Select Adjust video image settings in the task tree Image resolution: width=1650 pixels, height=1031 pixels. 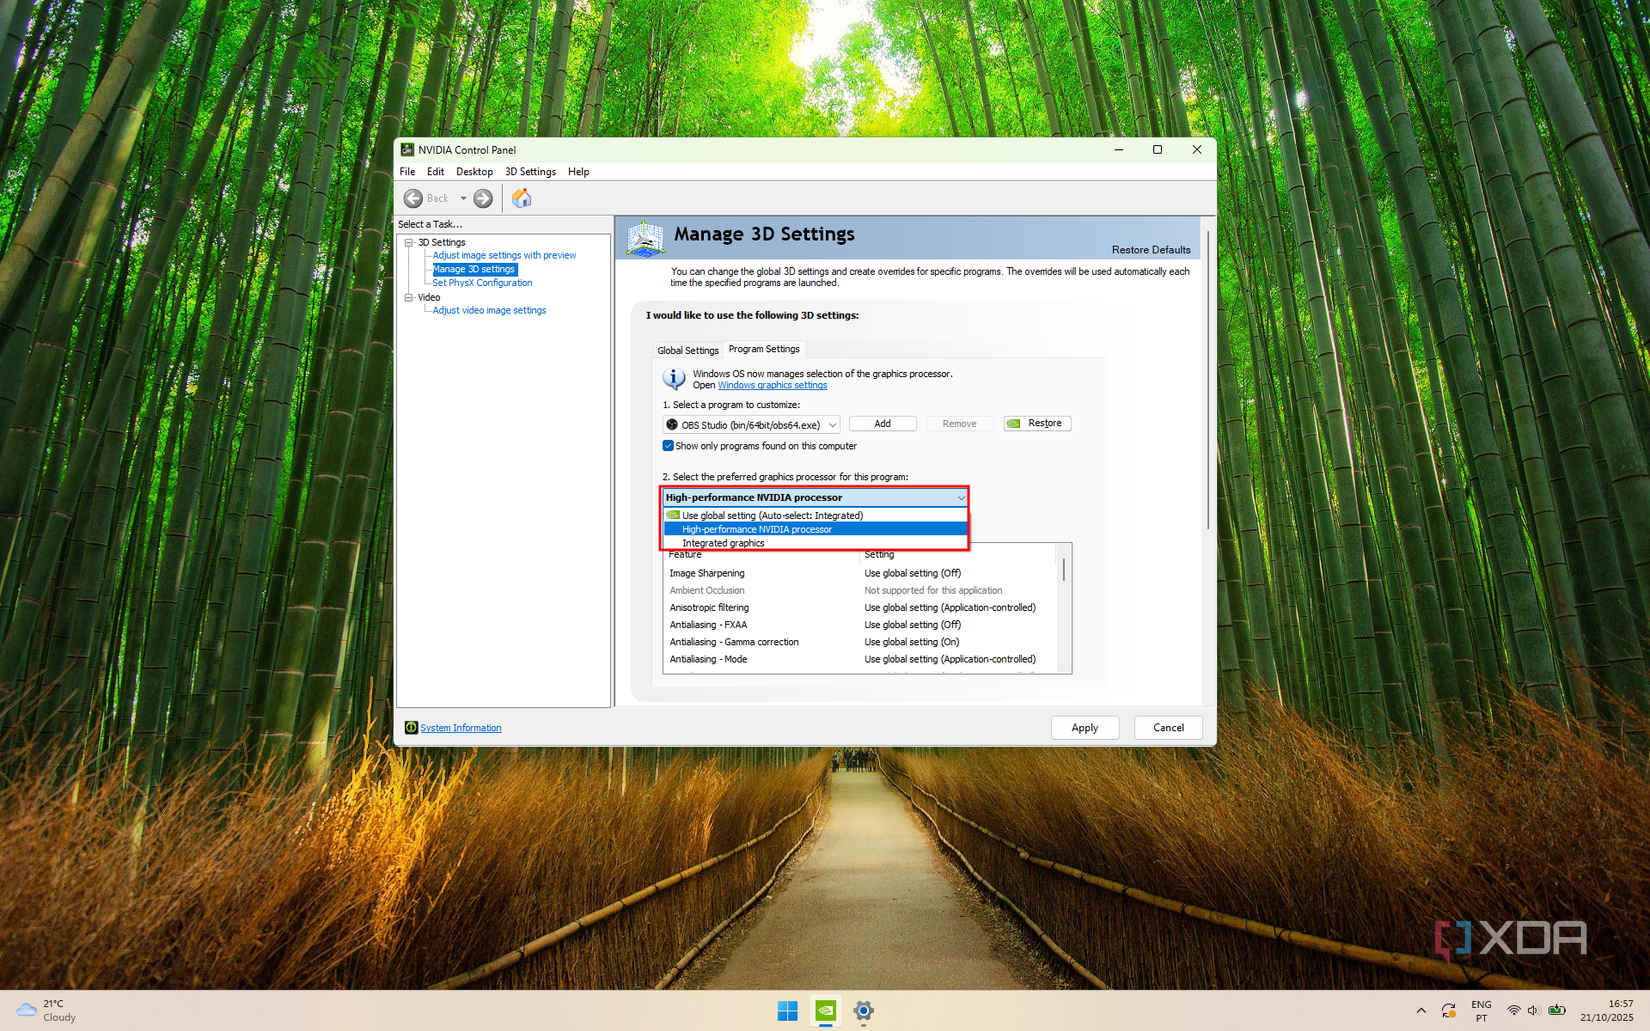click(x=489, y=310)
